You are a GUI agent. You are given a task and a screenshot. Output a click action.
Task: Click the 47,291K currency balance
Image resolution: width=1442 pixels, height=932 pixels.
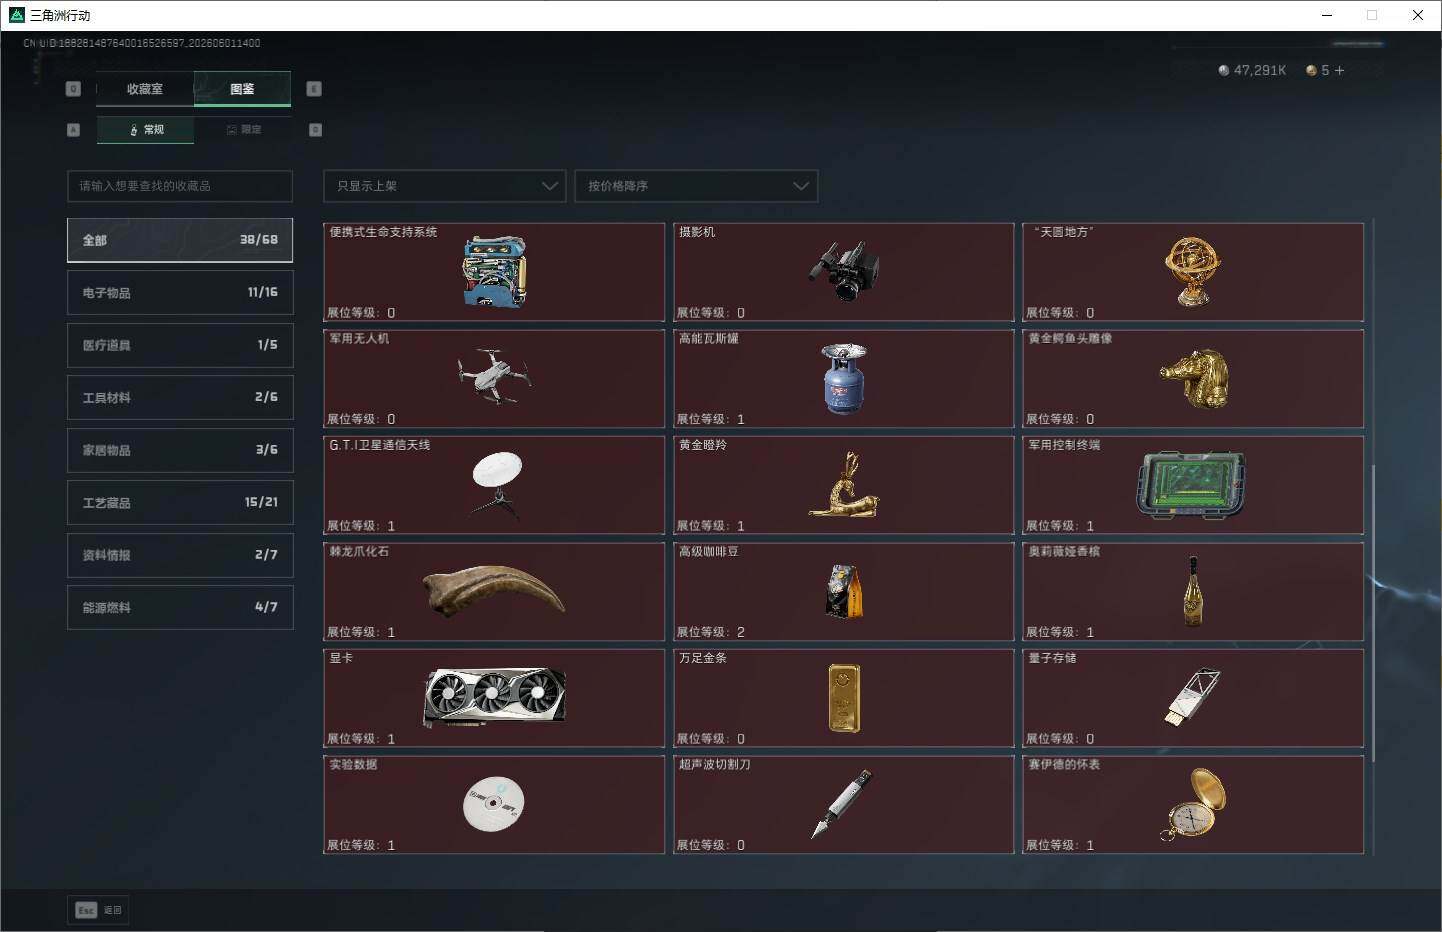pyautogui.click(x=1260, y=70)
